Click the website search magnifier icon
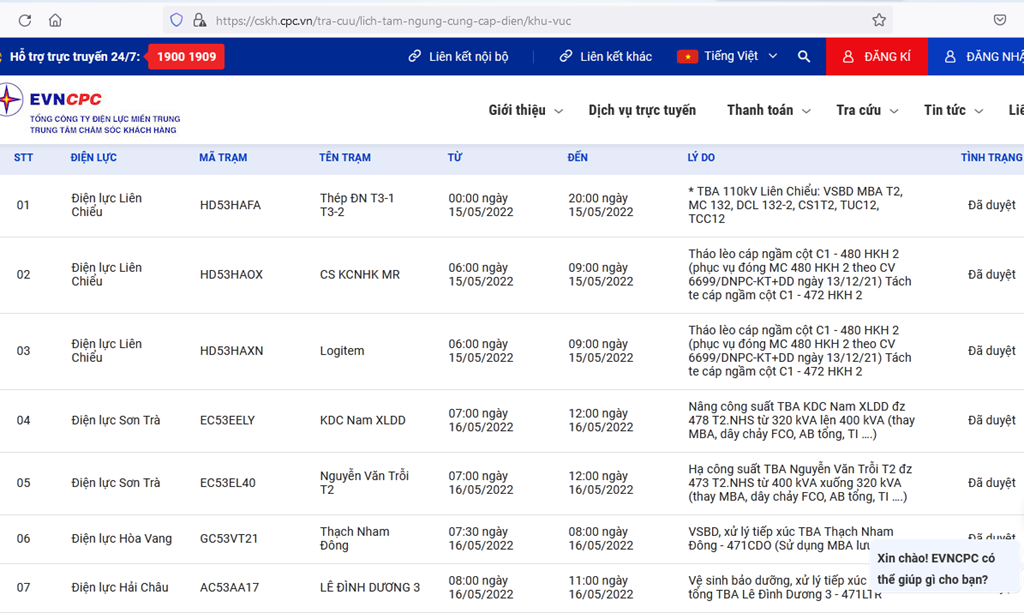 coord(804,57)
